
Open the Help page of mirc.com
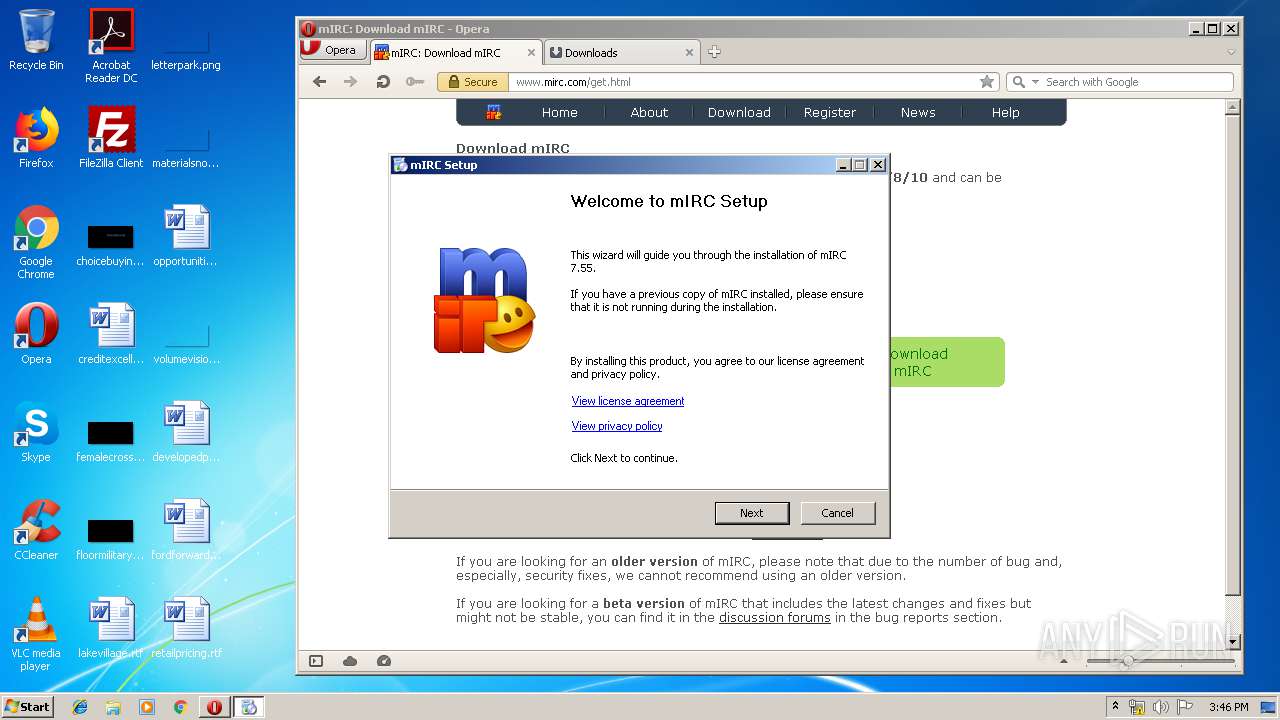(1006, 112)
